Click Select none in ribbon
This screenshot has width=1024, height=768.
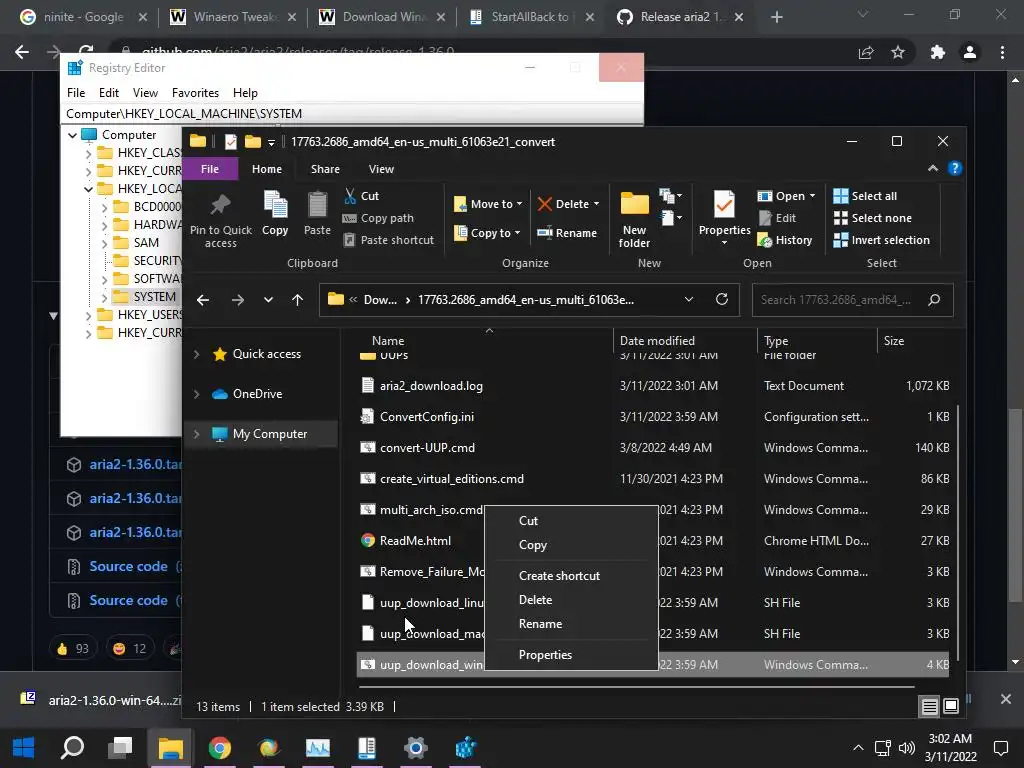[x=872, y=218]
